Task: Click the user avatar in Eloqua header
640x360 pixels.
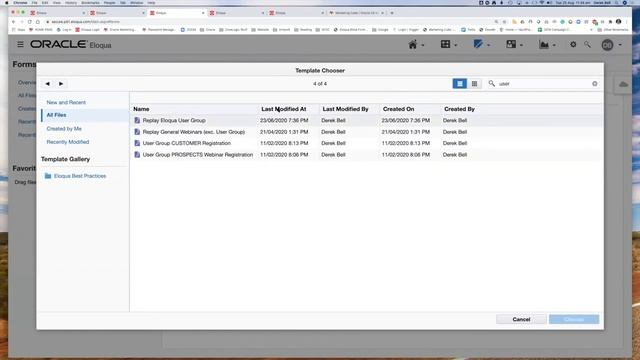Action: coord(607,45)
